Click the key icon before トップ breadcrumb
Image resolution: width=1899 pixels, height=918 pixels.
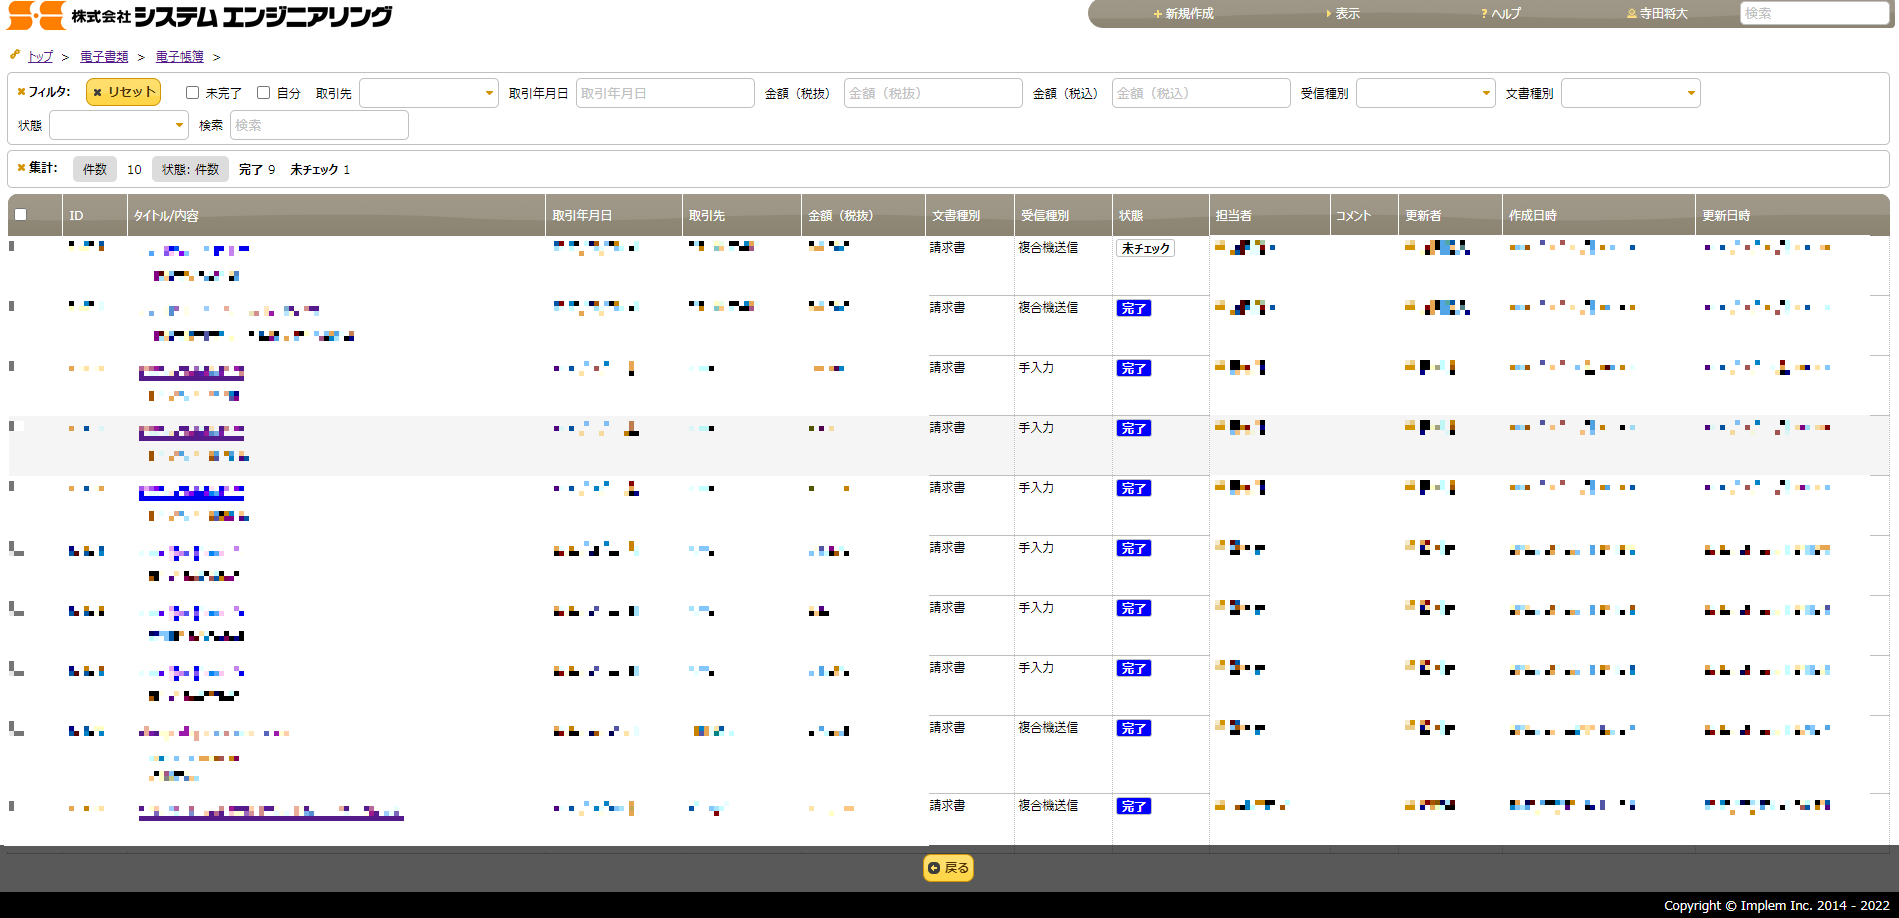[15, 55]
